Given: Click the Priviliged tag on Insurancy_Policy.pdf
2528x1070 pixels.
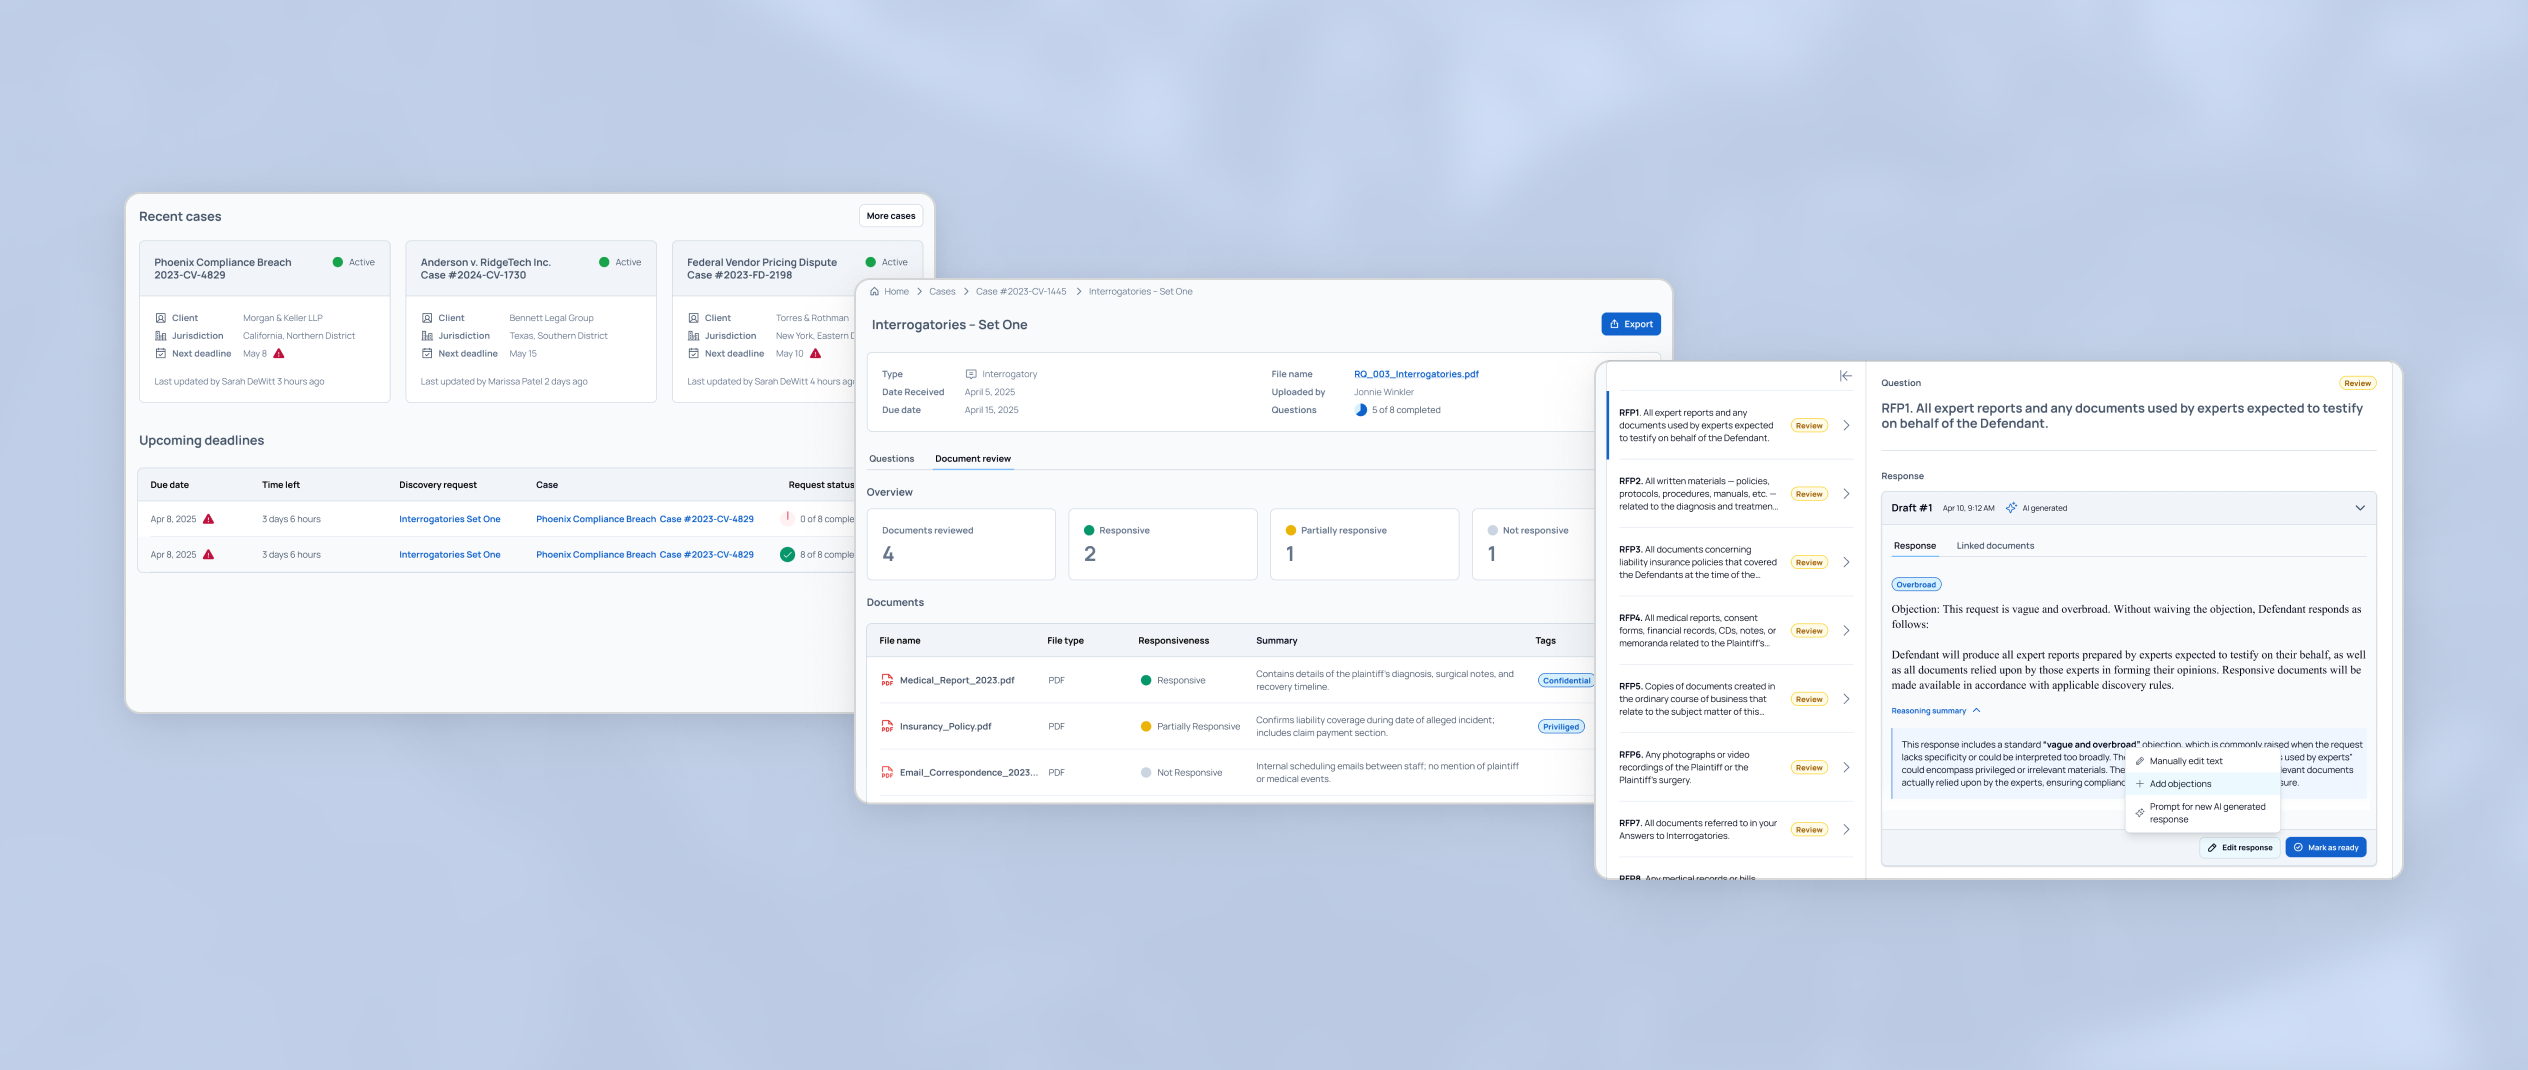Looking at the screenshot, I should point(1561,727).
